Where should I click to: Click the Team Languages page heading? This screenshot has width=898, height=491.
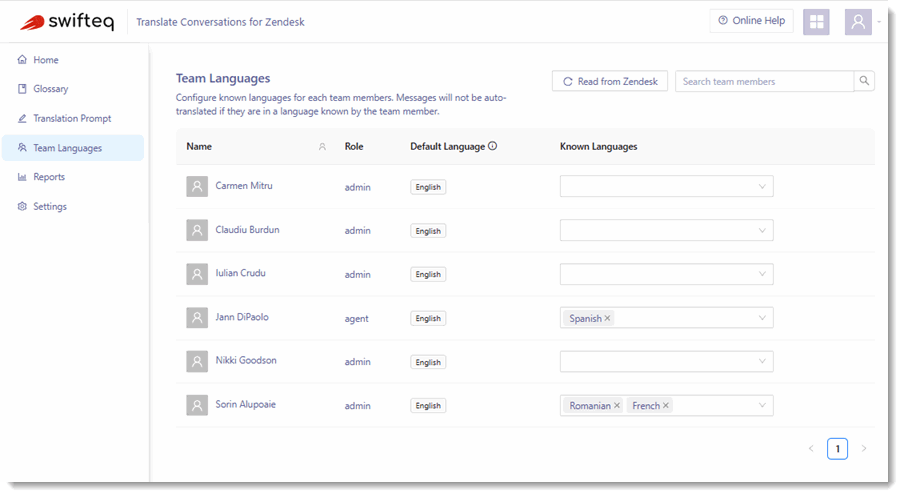coord(223,78)
